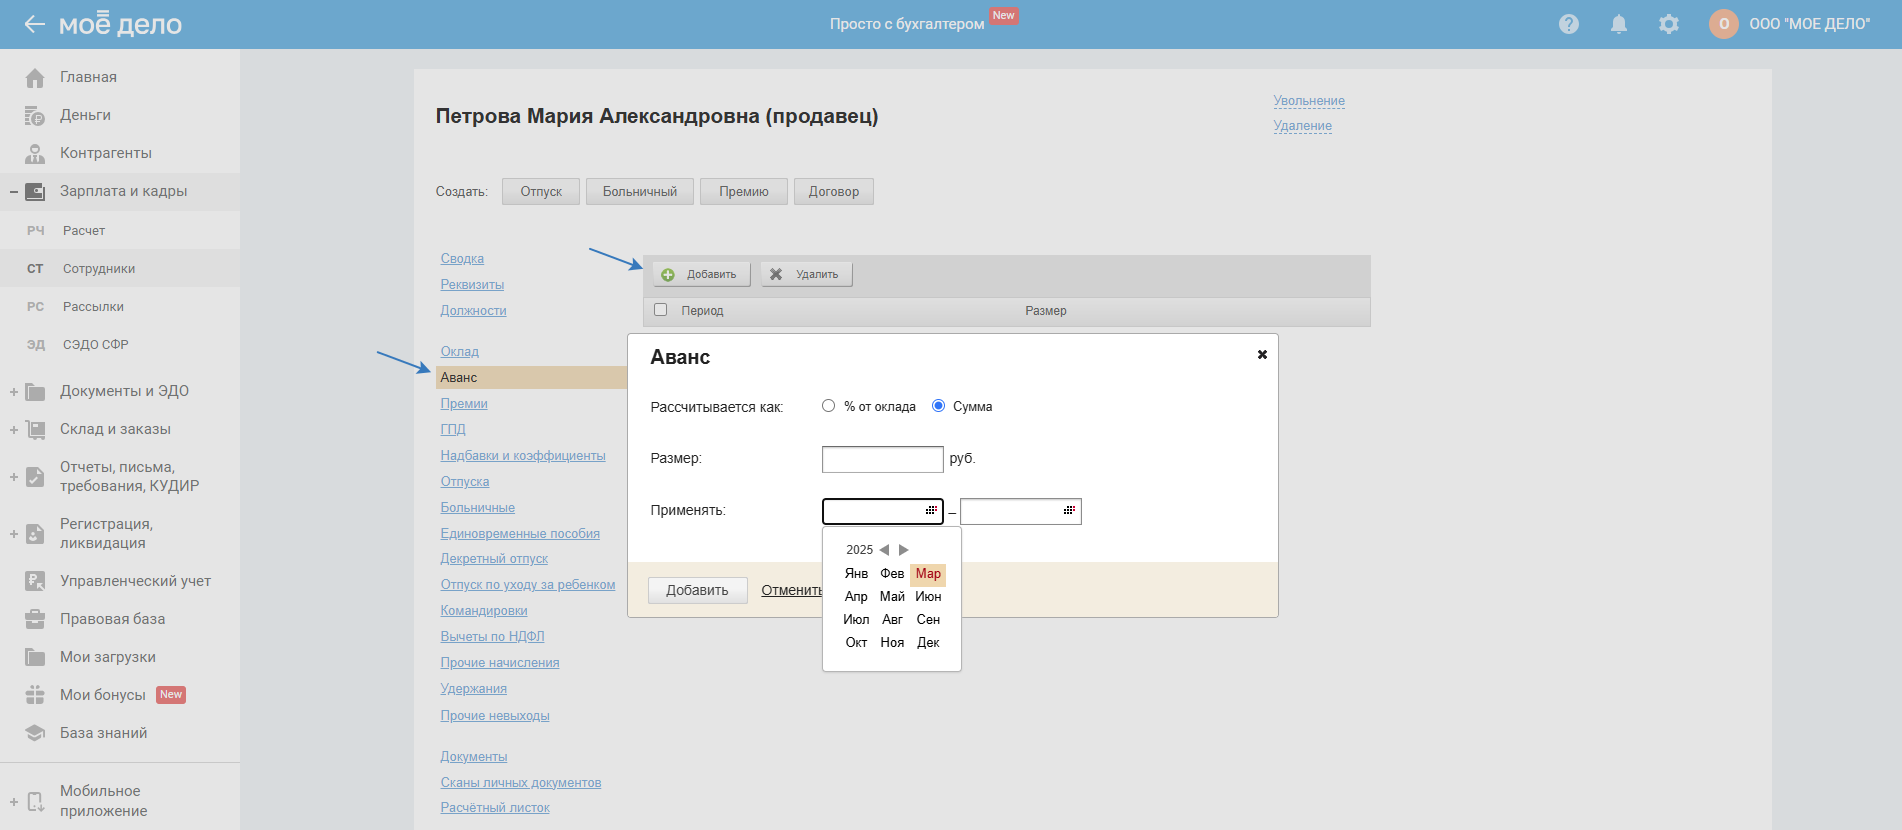This screenshot has height=830, width=1902.
Task: Open the Расчет submenu item
Action: point(84,231)
